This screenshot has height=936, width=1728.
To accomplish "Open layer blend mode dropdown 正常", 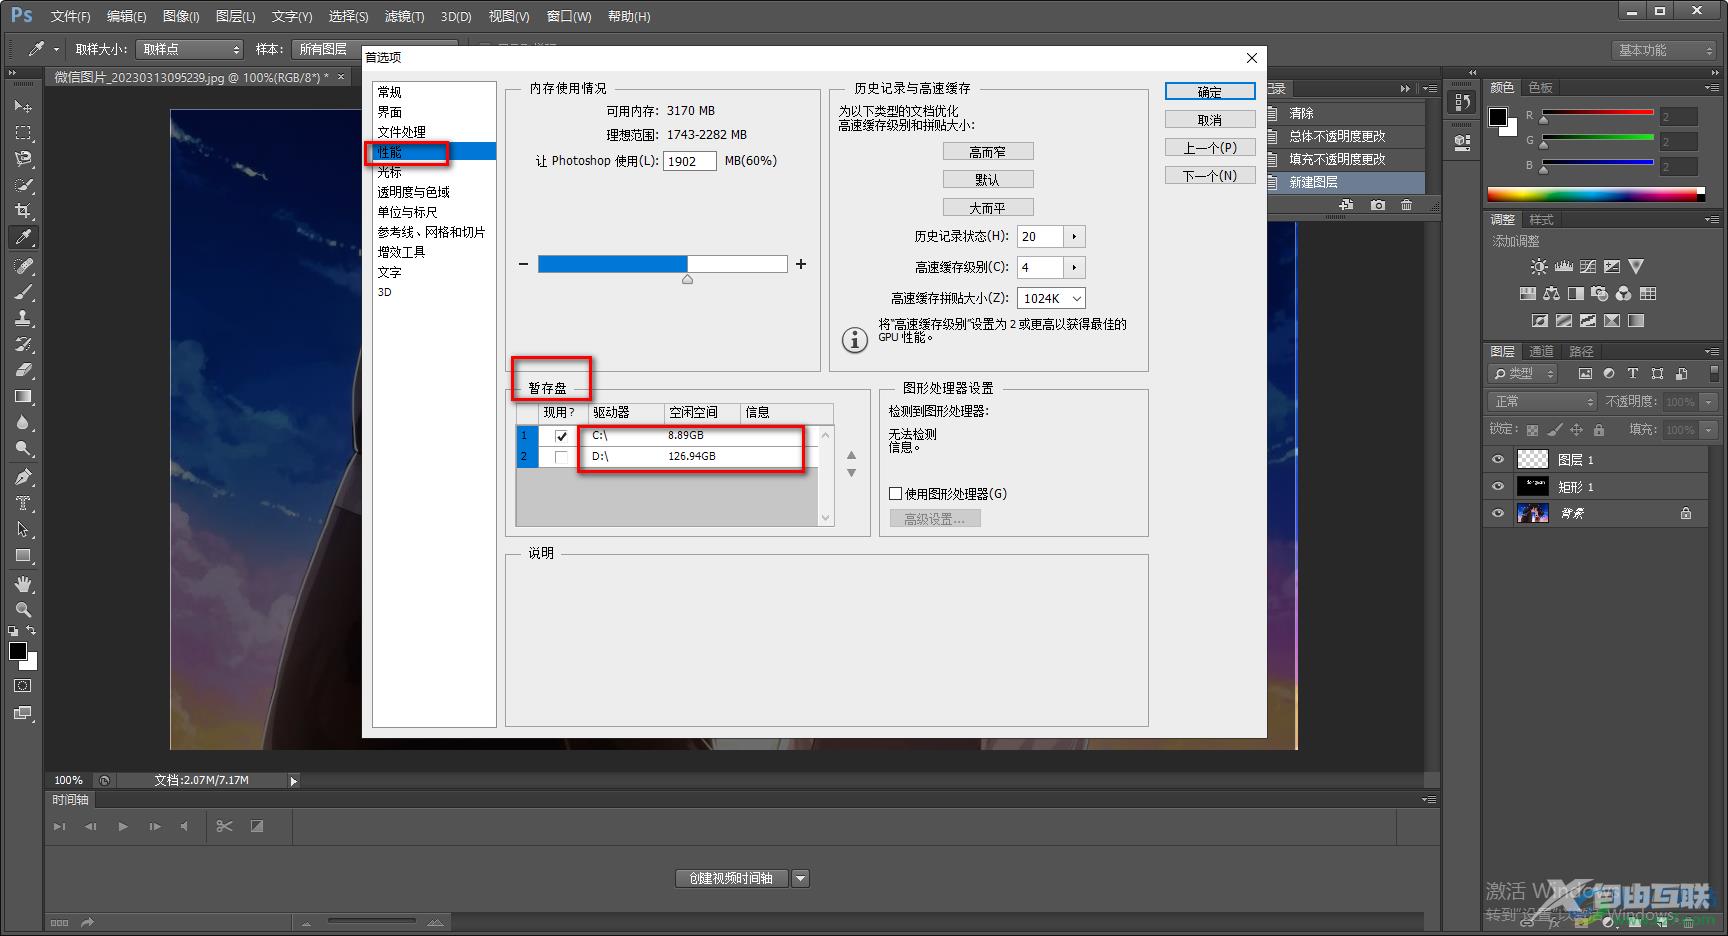I will 1541,401.
